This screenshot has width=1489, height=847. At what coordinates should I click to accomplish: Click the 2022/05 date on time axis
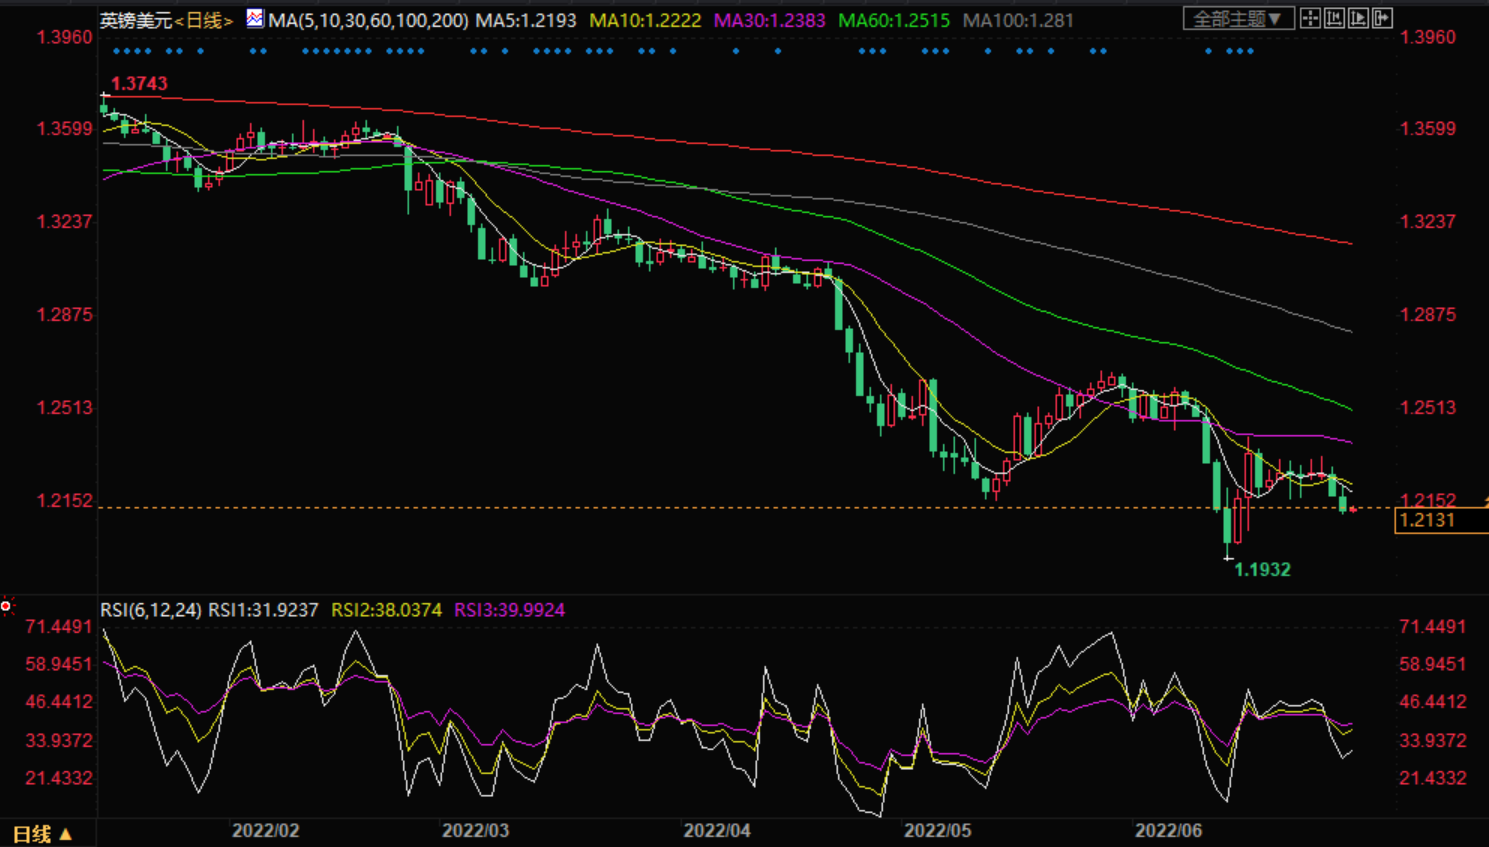[x=937, y=831]
